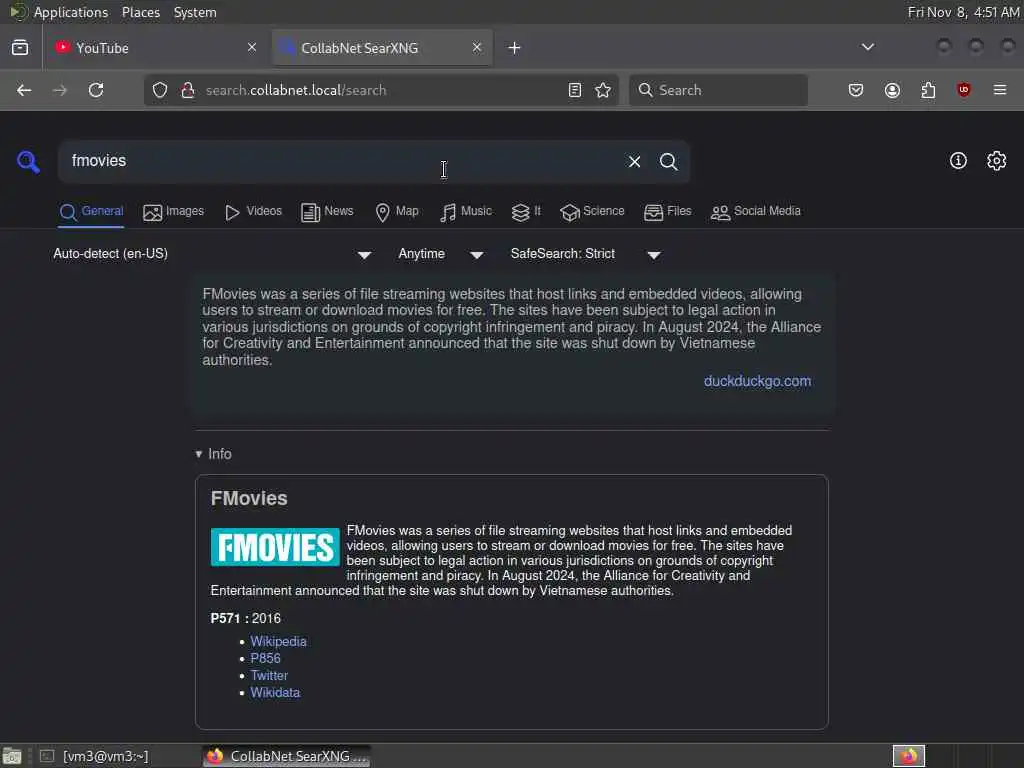1024x768 pixels.
Task: Switch to Social Media category
Action: [756, 212]
